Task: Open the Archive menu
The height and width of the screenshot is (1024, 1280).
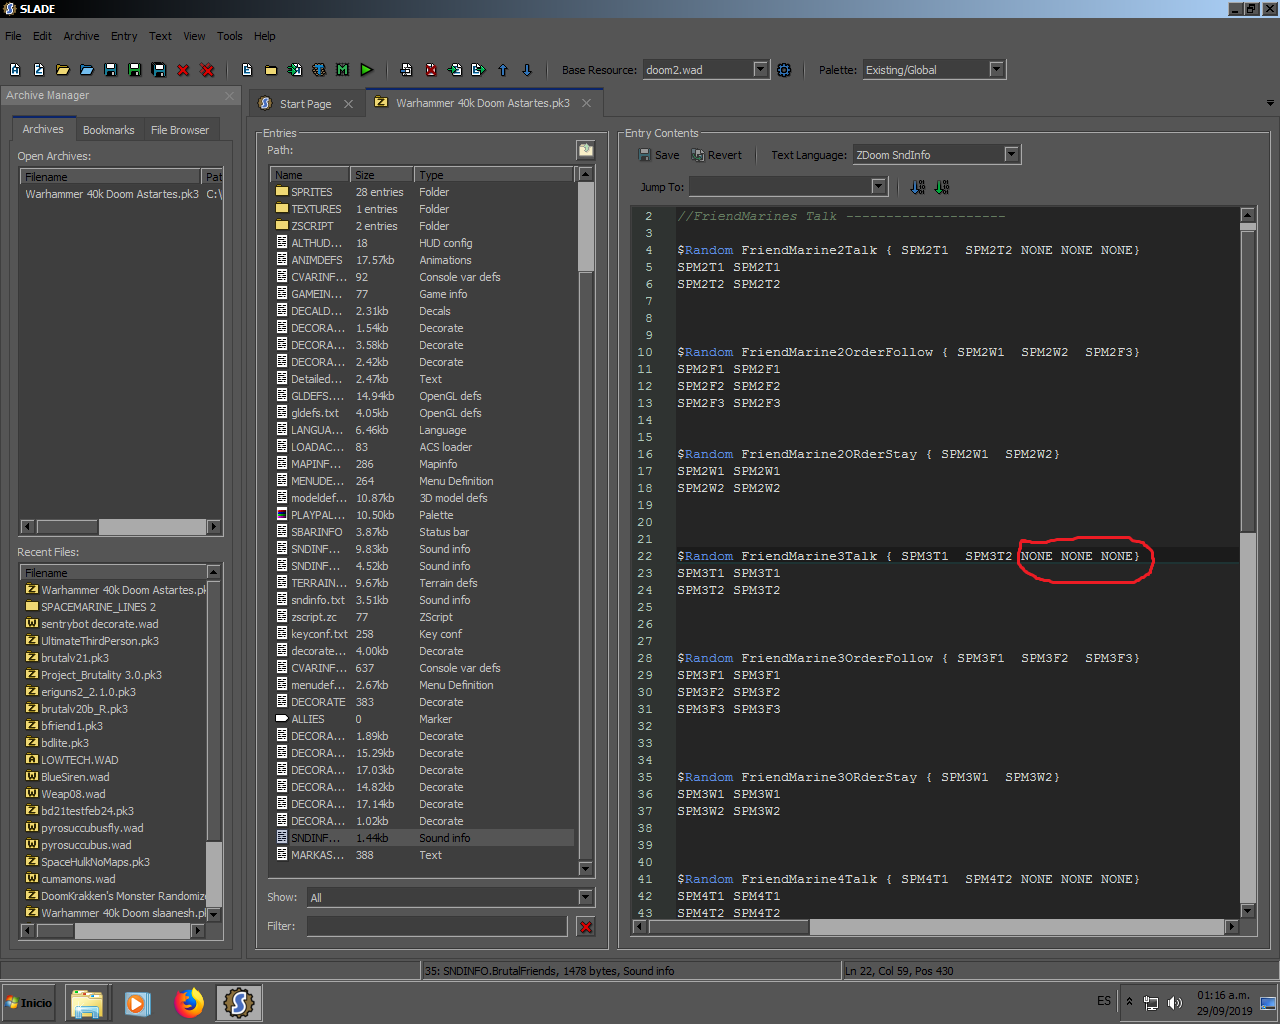Action: tap(81, 36)
